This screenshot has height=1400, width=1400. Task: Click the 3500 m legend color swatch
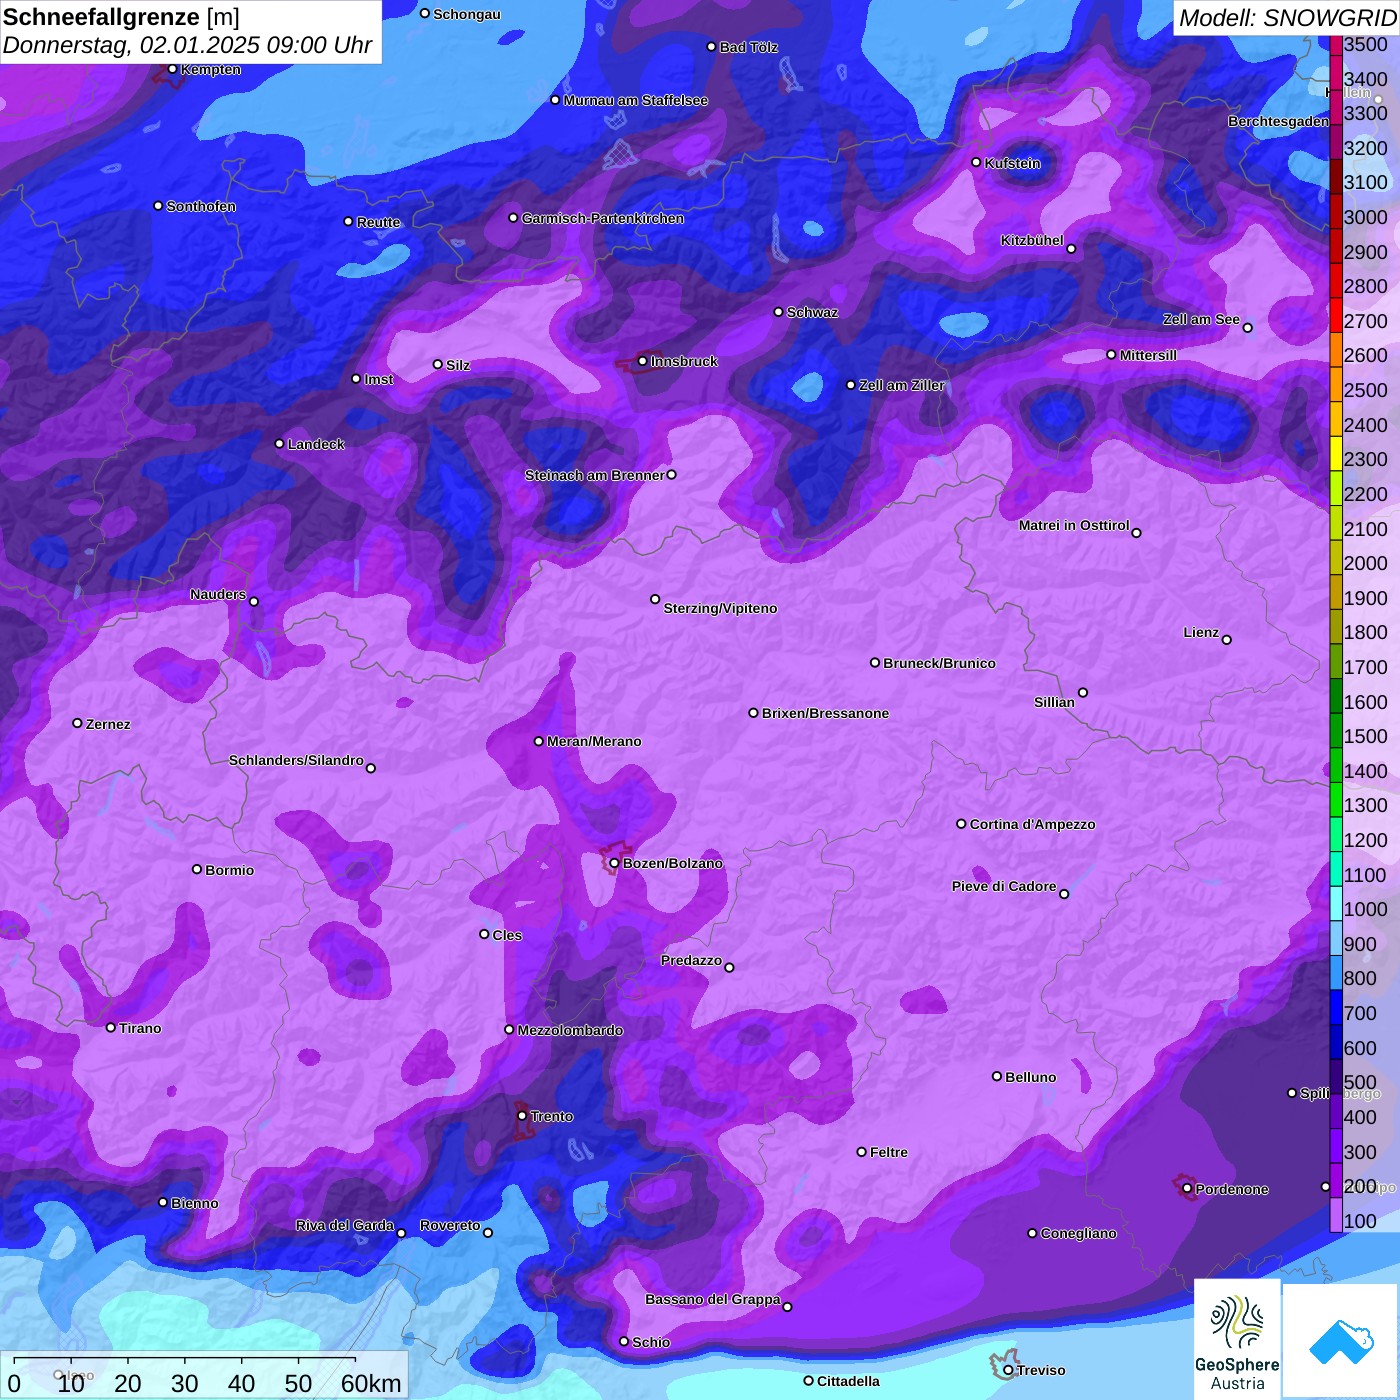point(1335,44)
